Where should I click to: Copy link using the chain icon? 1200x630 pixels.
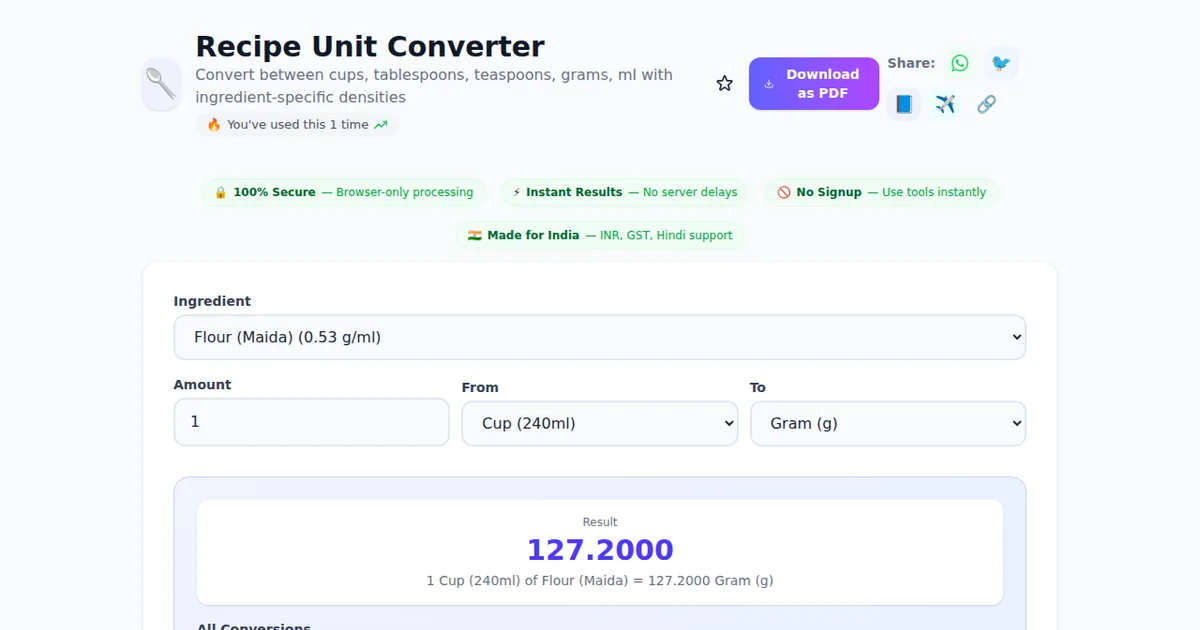point(986,104)
